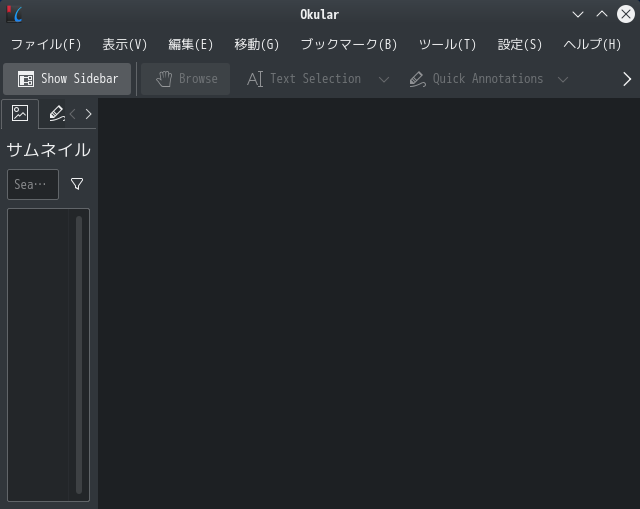Open the ファイル(F) menu
The image size is (640, 509).
pos(46,44)
